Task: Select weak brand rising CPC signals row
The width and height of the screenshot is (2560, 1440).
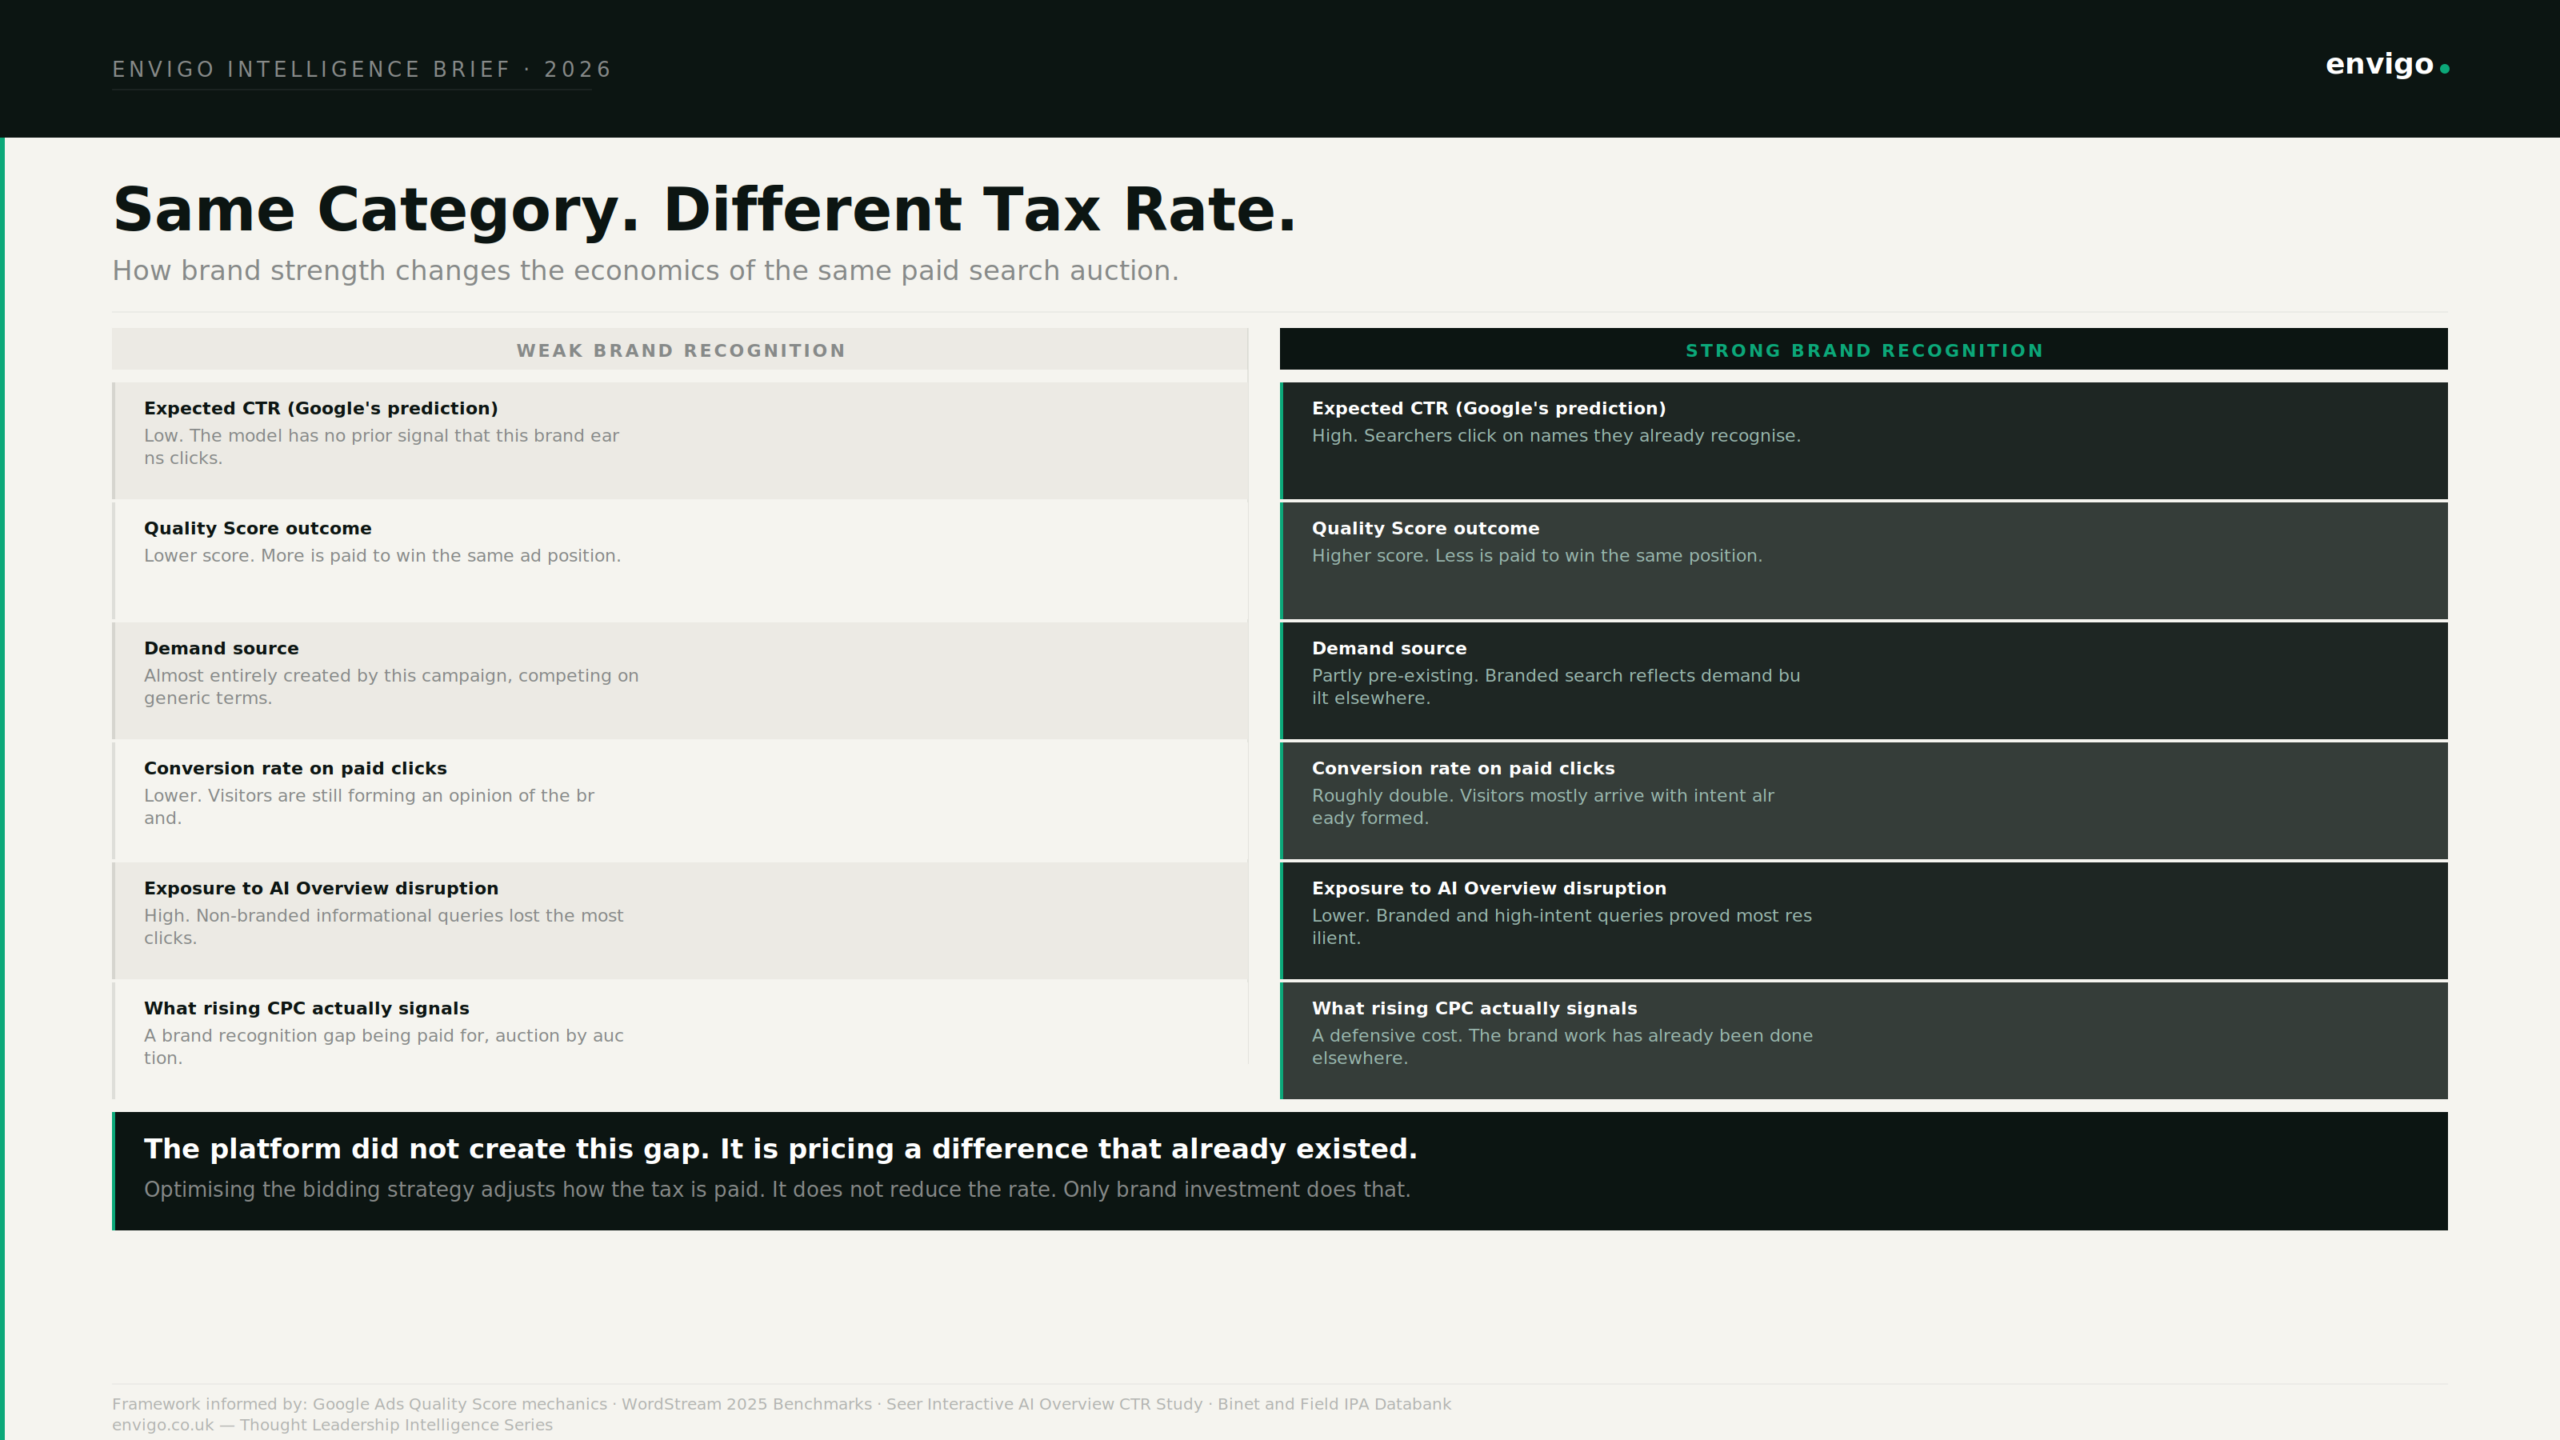Action: pos(680,1040)
